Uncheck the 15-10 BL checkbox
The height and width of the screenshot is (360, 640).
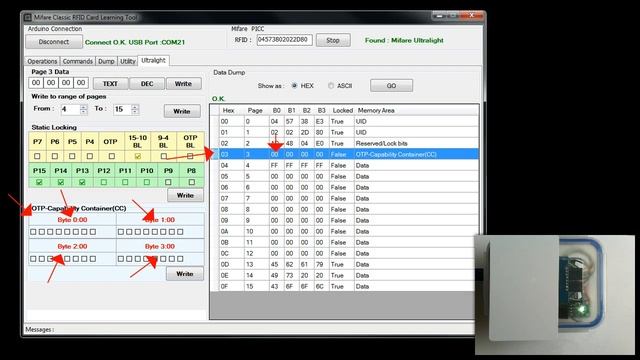pos(138,156)
